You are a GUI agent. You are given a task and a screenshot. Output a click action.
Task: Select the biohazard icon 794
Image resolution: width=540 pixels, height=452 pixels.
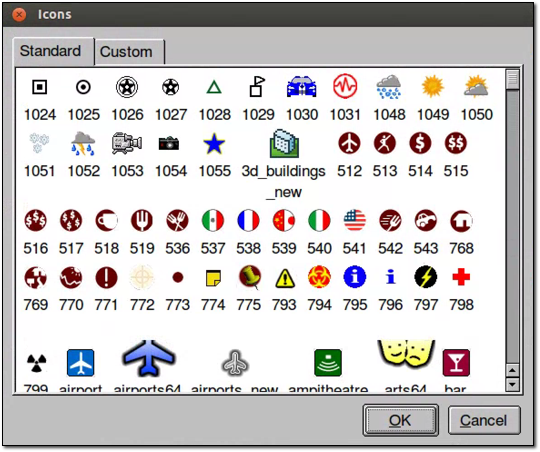(x=319, y=277)
